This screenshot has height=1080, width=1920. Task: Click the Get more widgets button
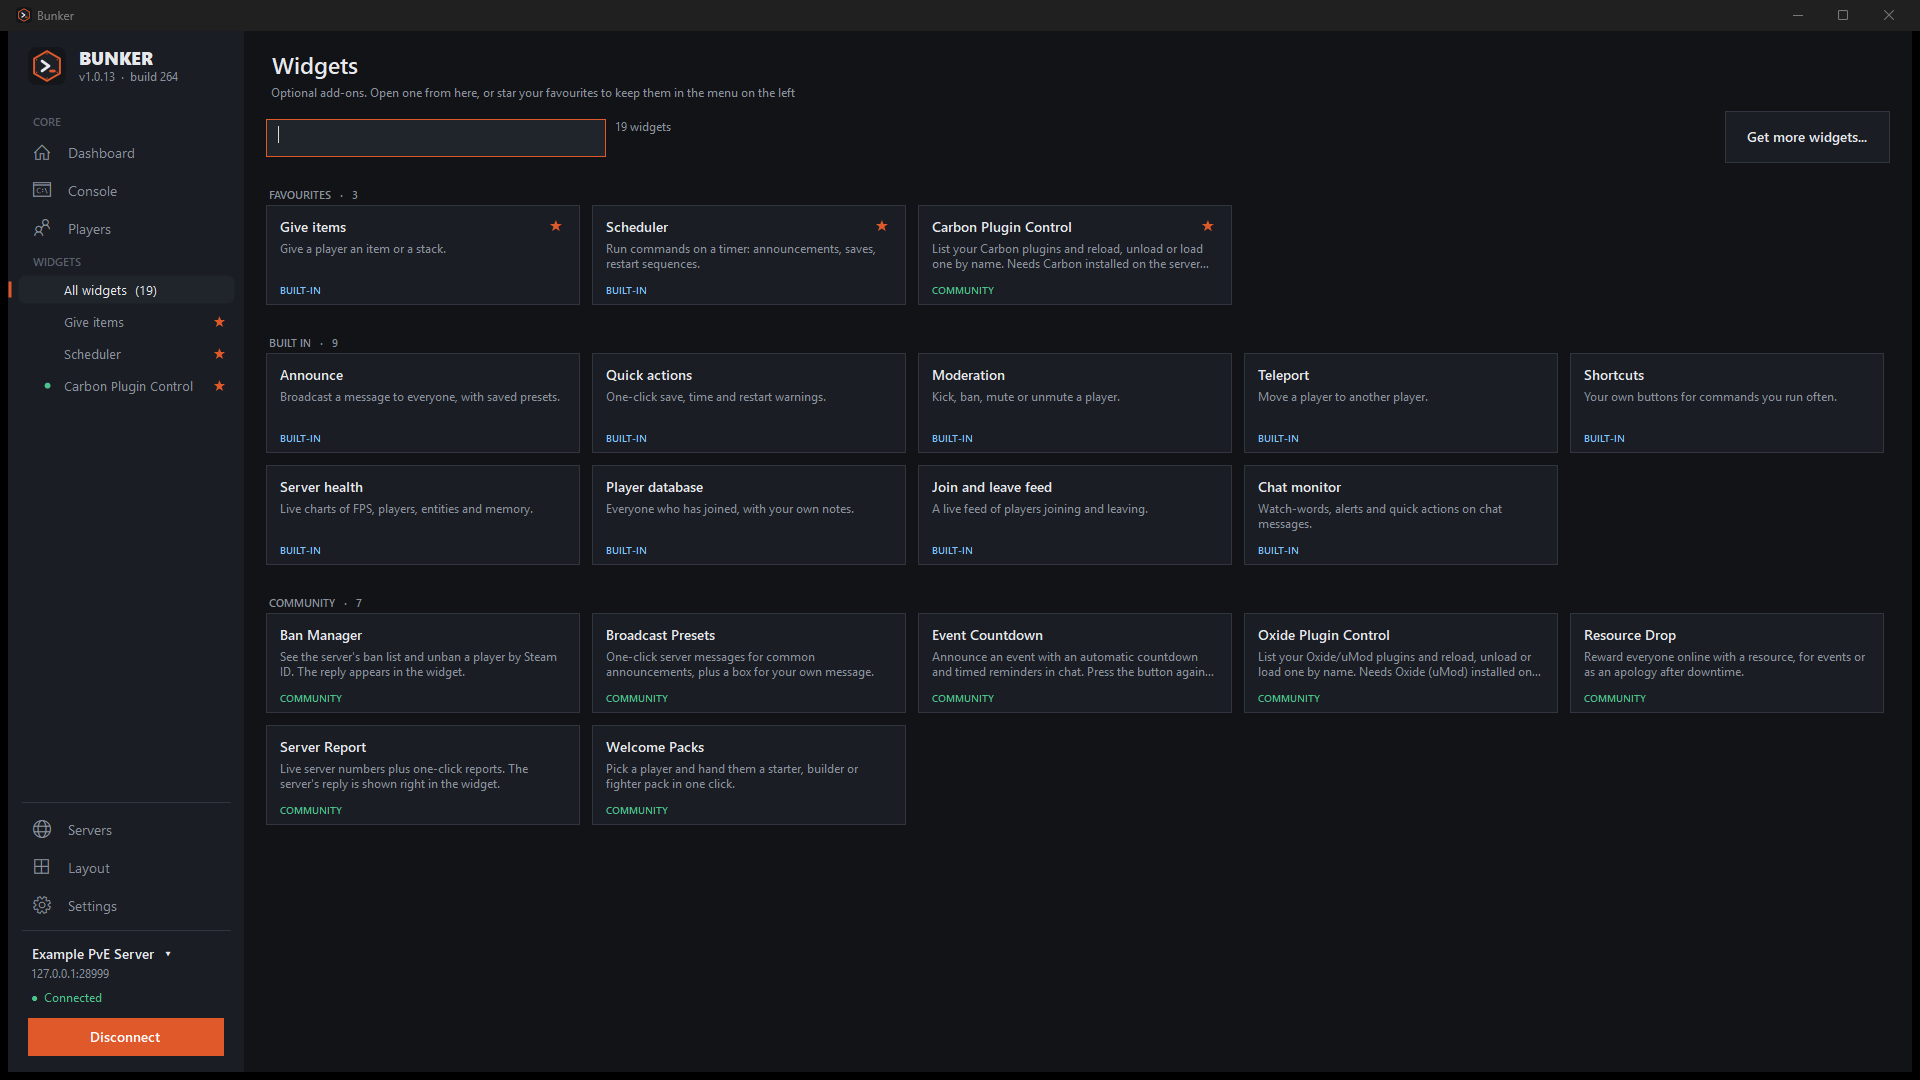pyautogui.click(x=1807, y=137)
